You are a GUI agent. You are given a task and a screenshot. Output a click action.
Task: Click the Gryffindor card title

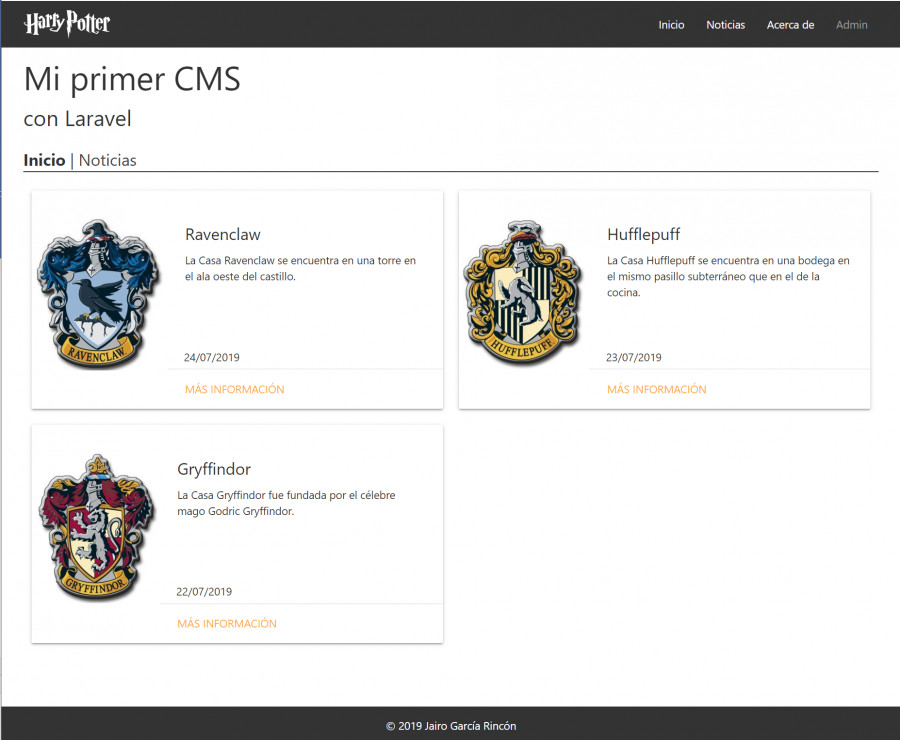coord(214,469)
